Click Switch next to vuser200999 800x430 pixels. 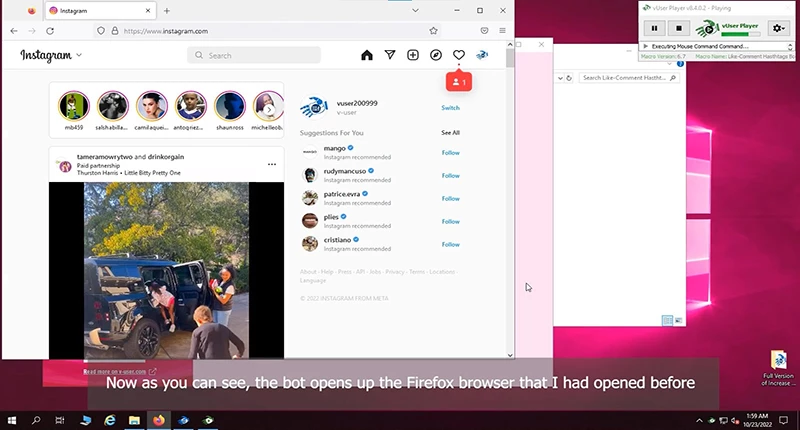[451, 108]
